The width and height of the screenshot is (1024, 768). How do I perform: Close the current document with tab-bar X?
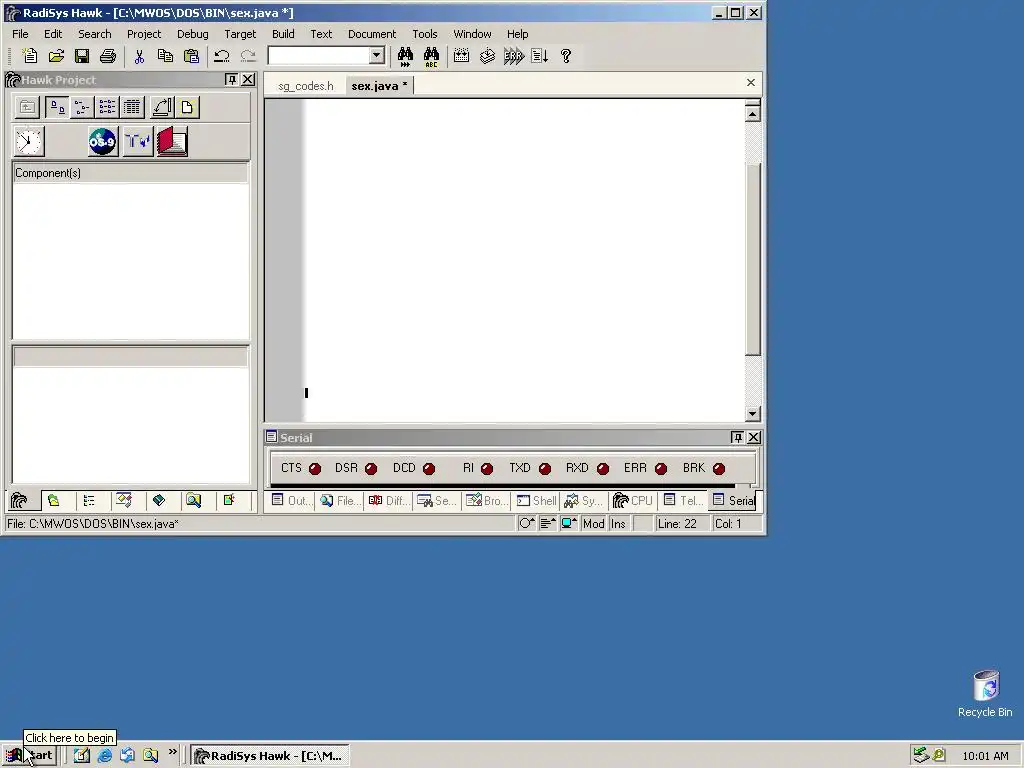click(751, 82)
